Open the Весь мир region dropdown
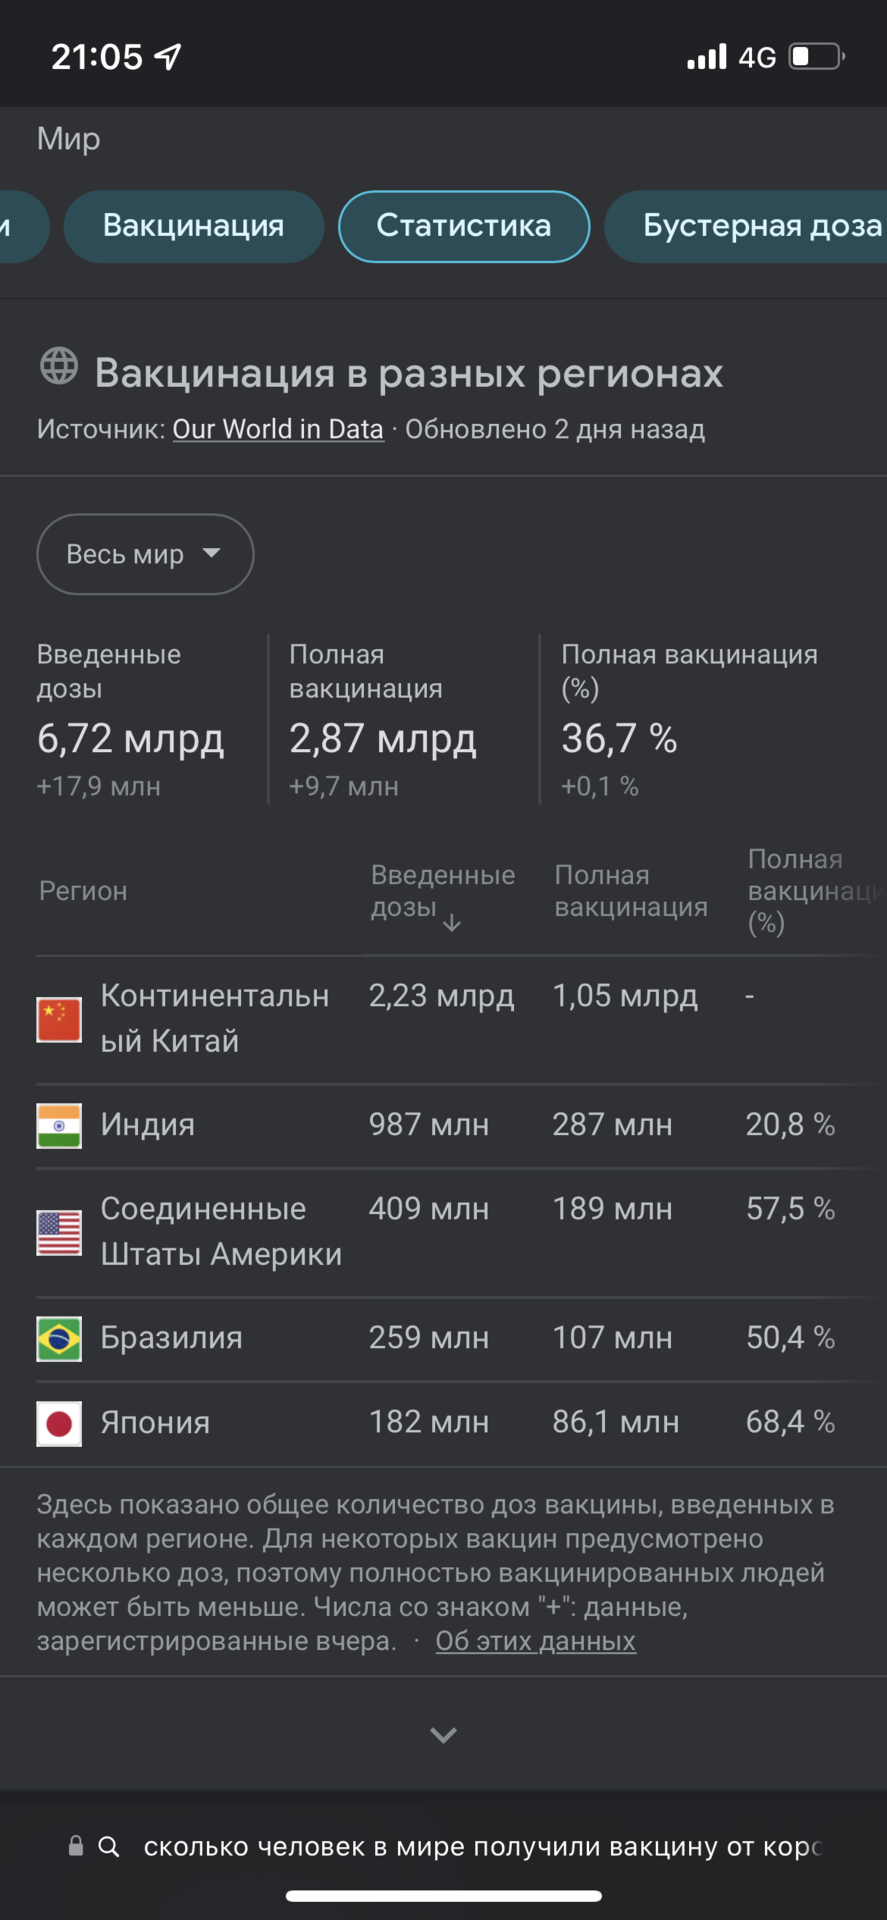 click(145, 554)
